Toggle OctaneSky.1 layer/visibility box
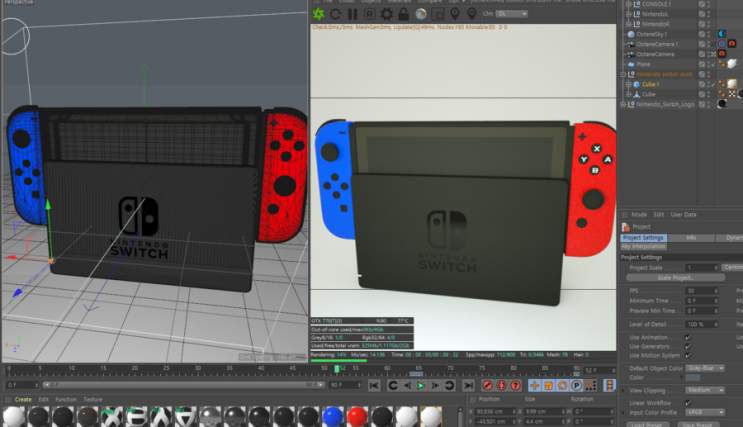 [702, 34]
